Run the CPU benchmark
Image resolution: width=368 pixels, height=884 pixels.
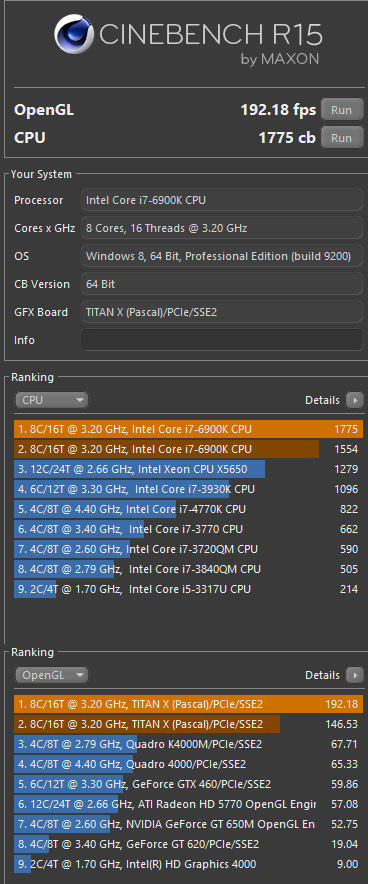tap(342, 138)
